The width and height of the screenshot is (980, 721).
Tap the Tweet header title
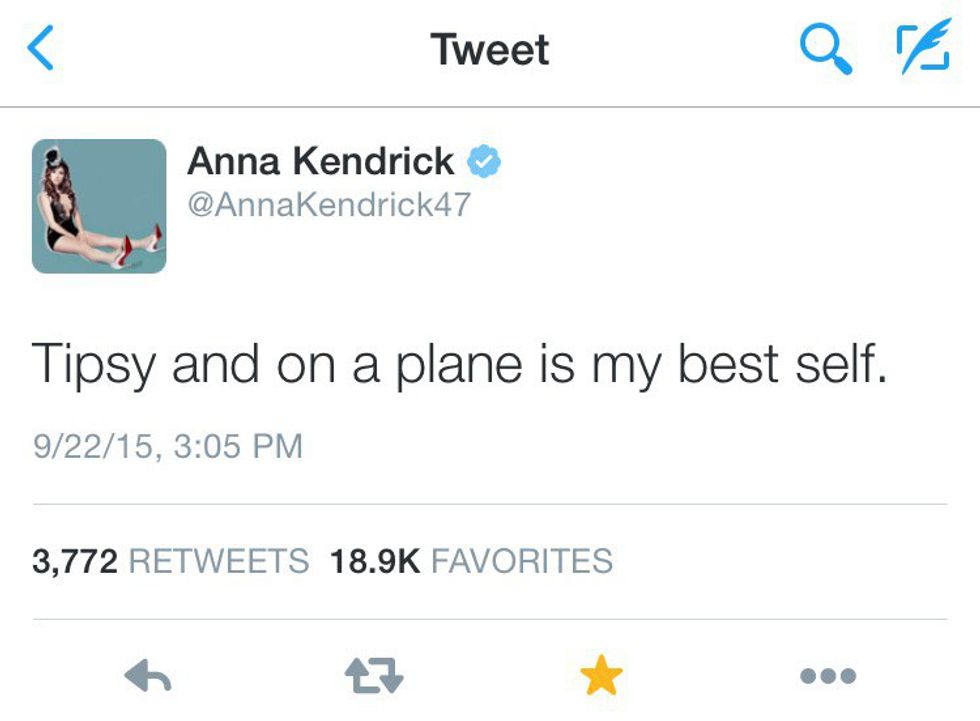[x=490, y=50]
